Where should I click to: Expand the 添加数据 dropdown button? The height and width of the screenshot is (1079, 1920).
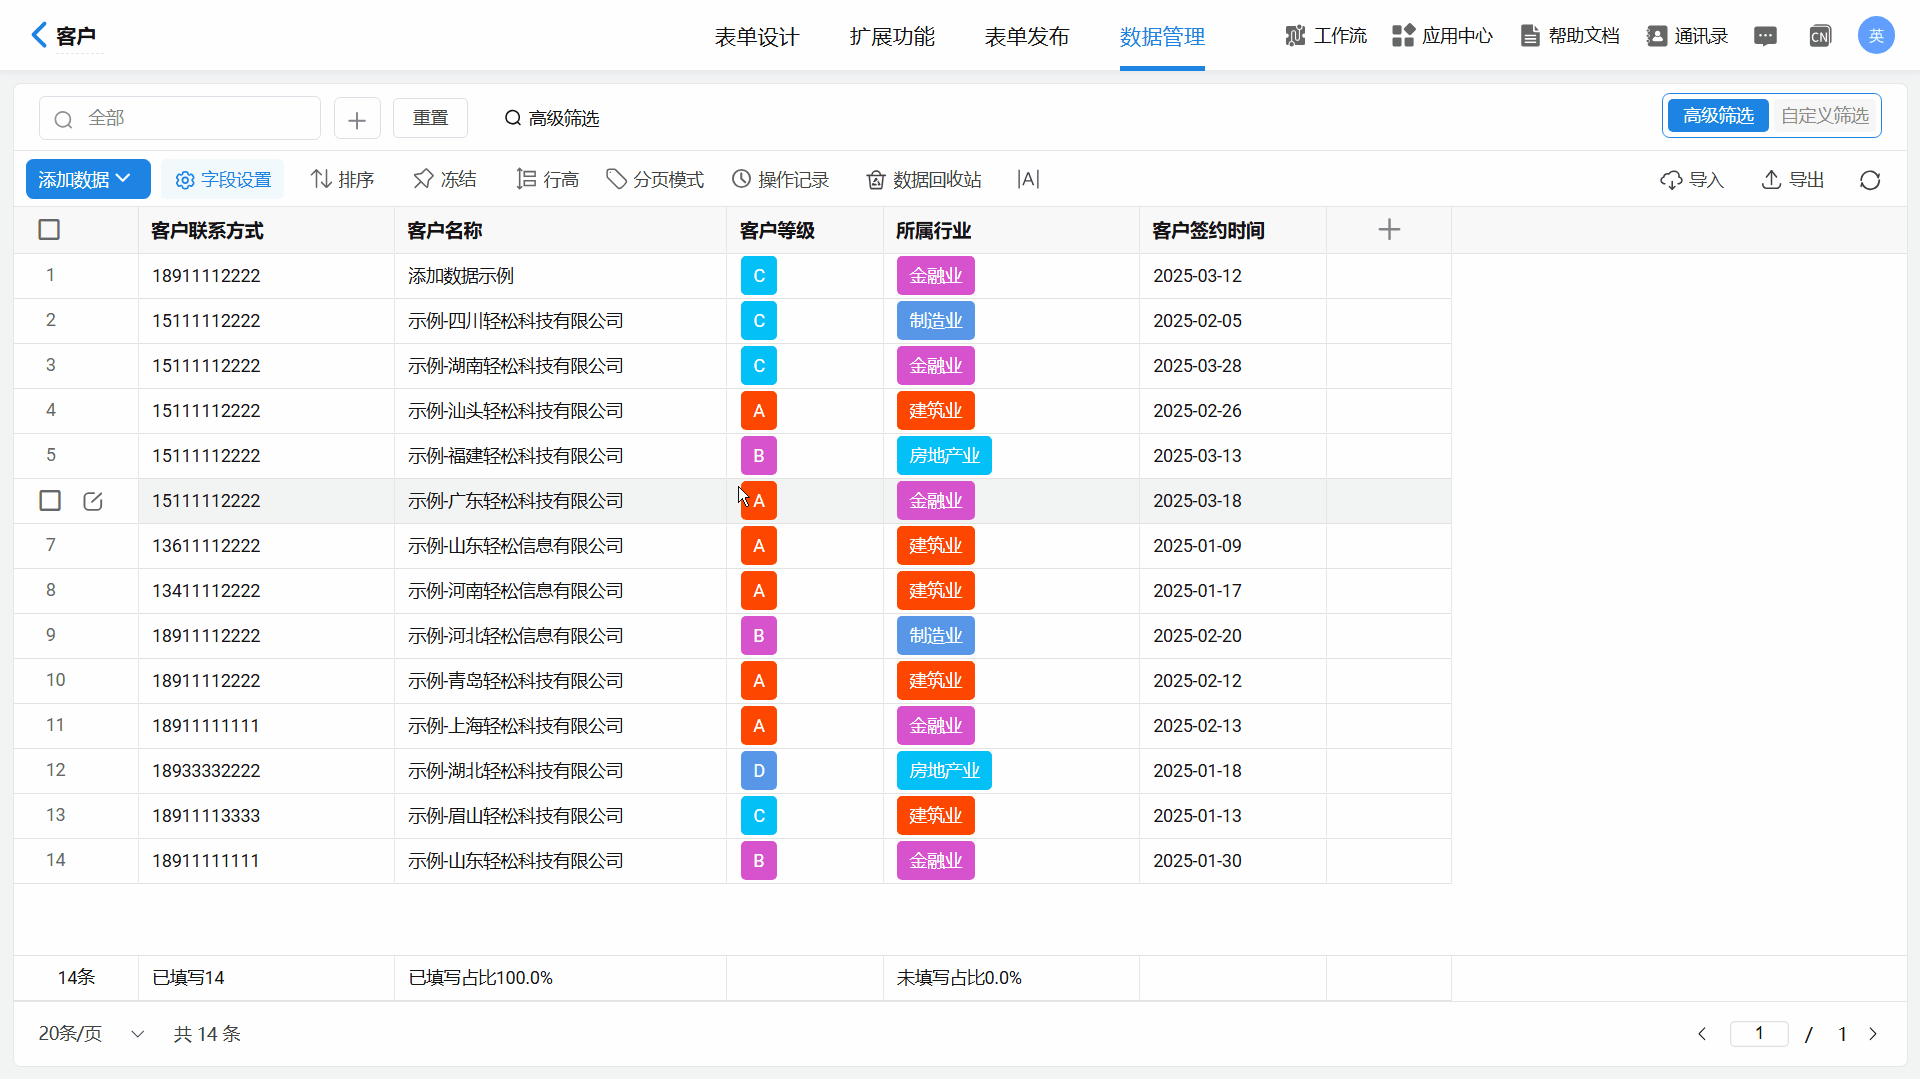pyautogui.click(x=87, y=180)
